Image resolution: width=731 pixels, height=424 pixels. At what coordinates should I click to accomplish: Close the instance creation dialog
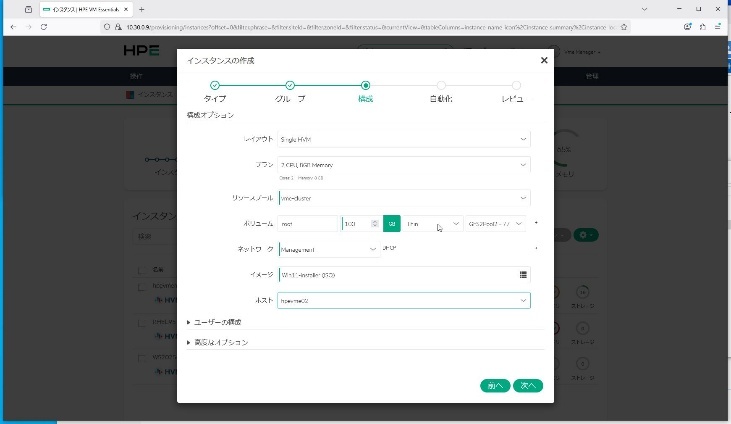(544, 60)
